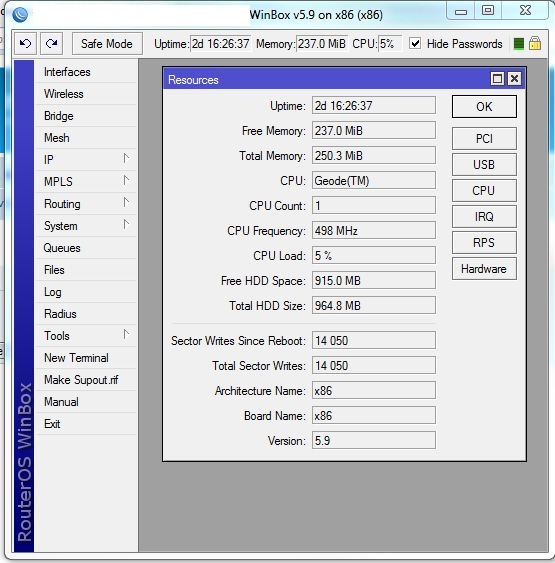Open the Radius menu item
Image resolution: width=555 pixels, height=563 pixels.
click(x=86, y=314)
